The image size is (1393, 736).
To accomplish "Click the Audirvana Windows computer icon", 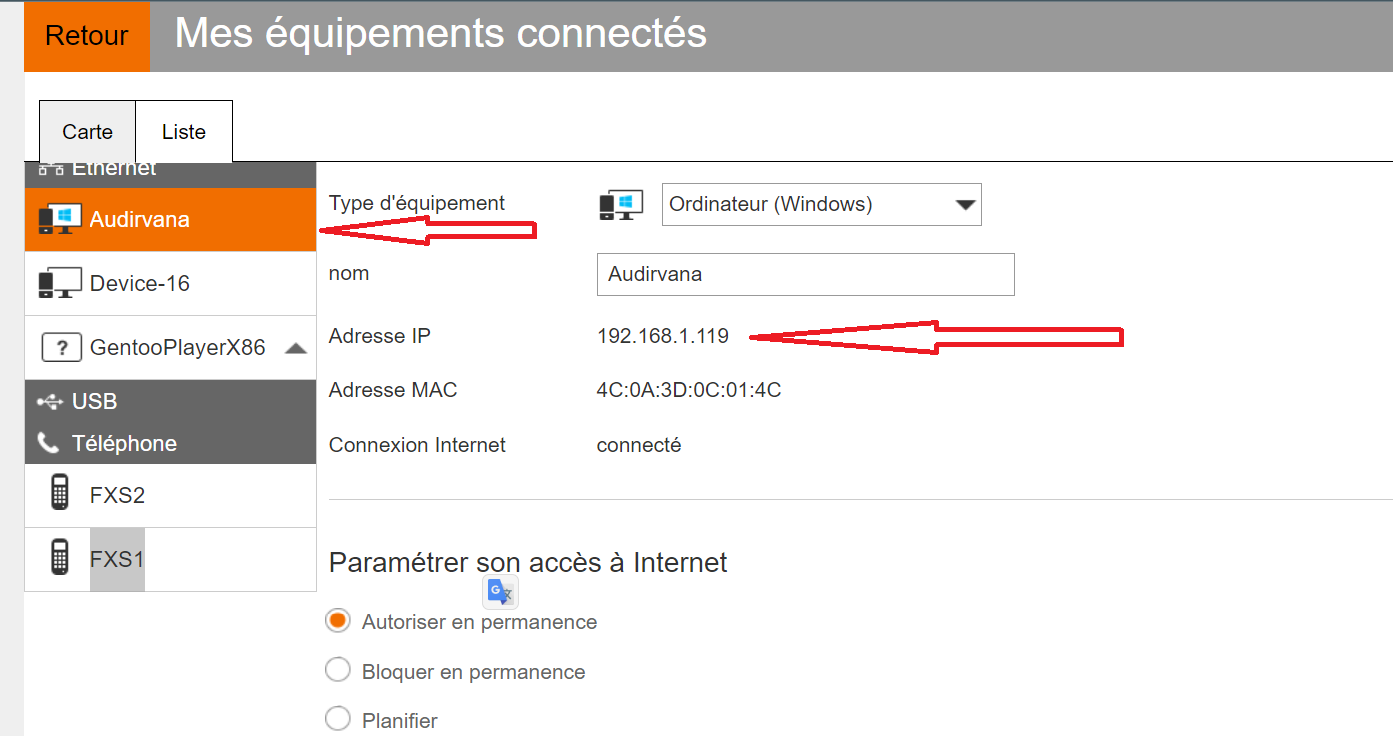I will pos(59,219).
